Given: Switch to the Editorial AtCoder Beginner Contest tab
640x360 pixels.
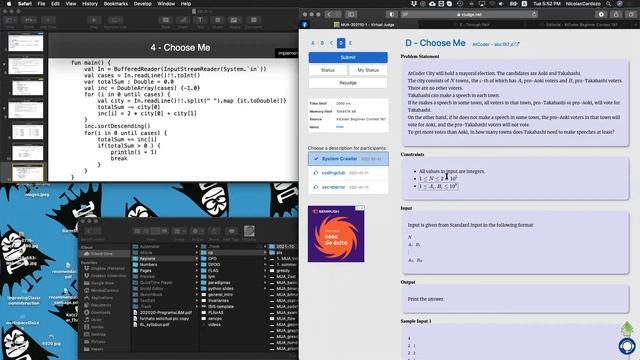Looking at the screenshot, I should pos(582,24).
